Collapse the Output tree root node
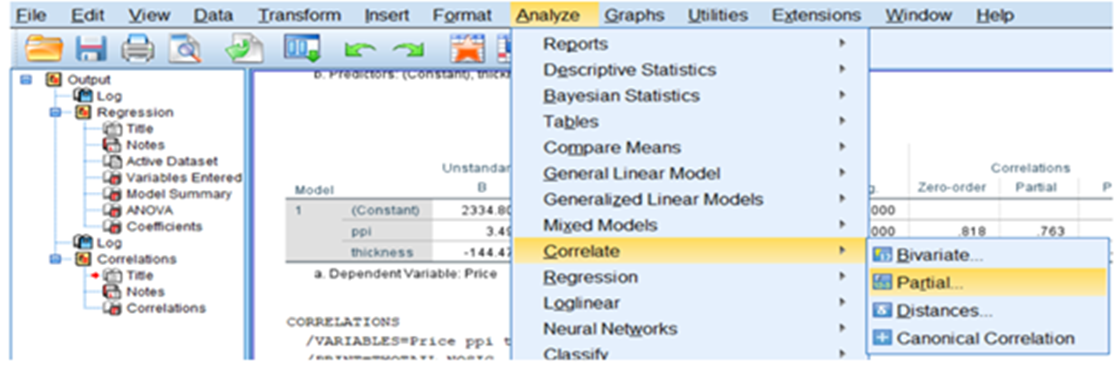Viewport: 1117px width, 376px height. pos(26,80)
